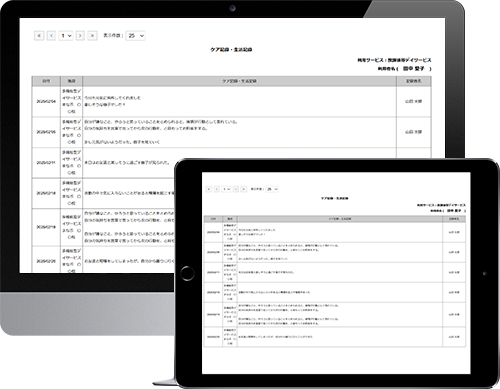
Task: Select first record row on monitor table
Action: tap(231, 101)
